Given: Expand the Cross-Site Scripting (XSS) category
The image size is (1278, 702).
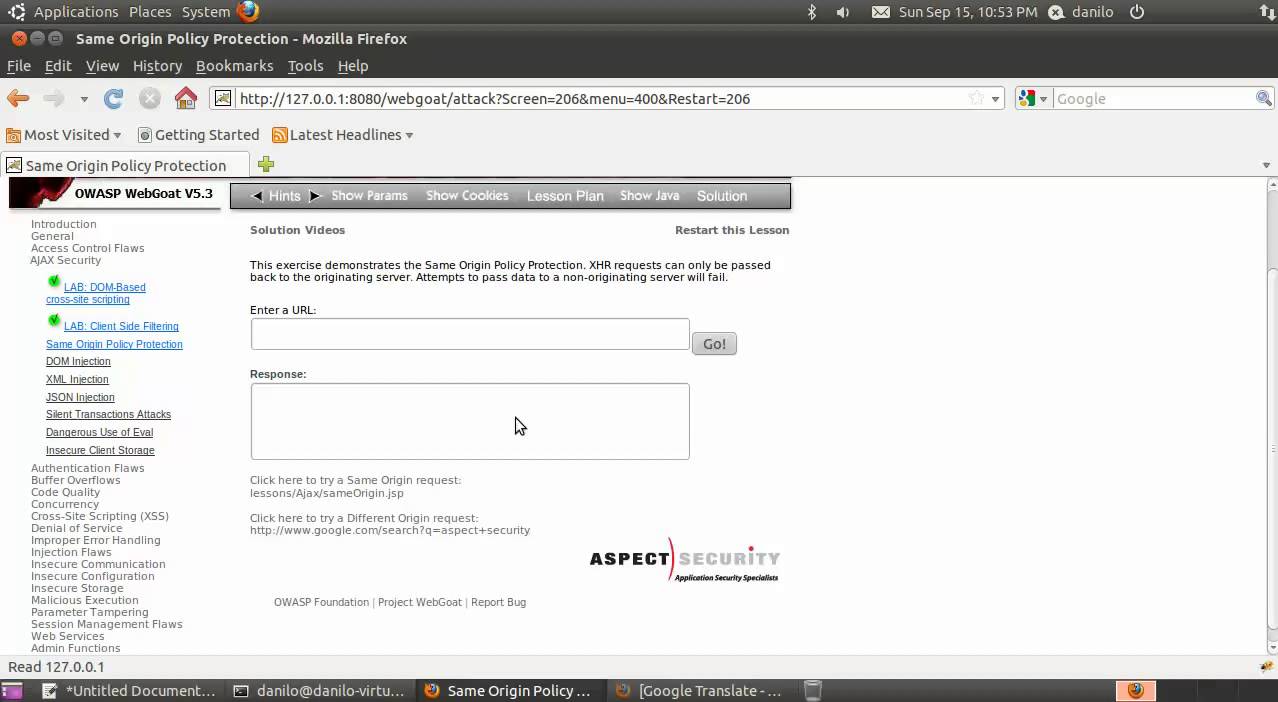Looking at the screenshot, I should [x=100, y=516].
